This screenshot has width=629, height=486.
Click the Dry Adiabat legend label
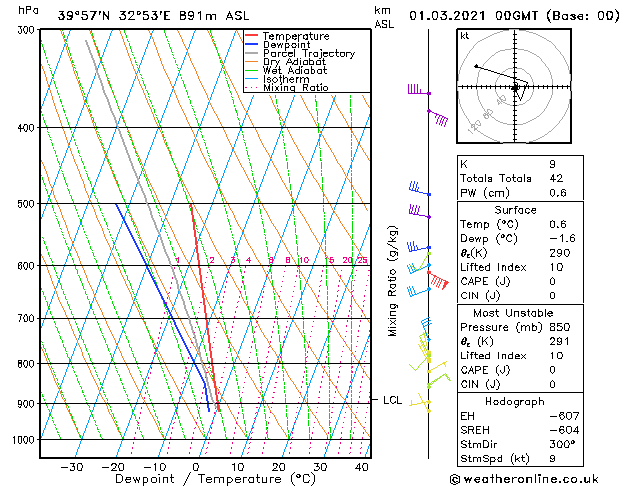(294, 62)
